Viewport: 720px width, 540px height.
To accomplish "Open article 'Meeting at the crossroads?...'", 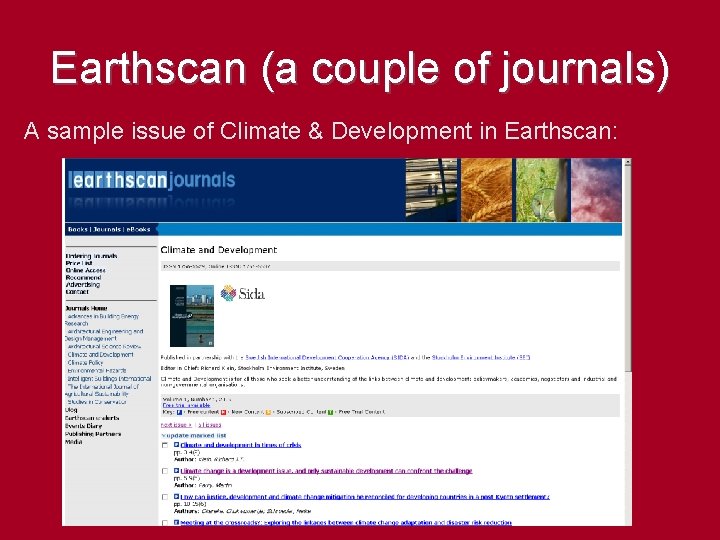I will tap(346, 523).
